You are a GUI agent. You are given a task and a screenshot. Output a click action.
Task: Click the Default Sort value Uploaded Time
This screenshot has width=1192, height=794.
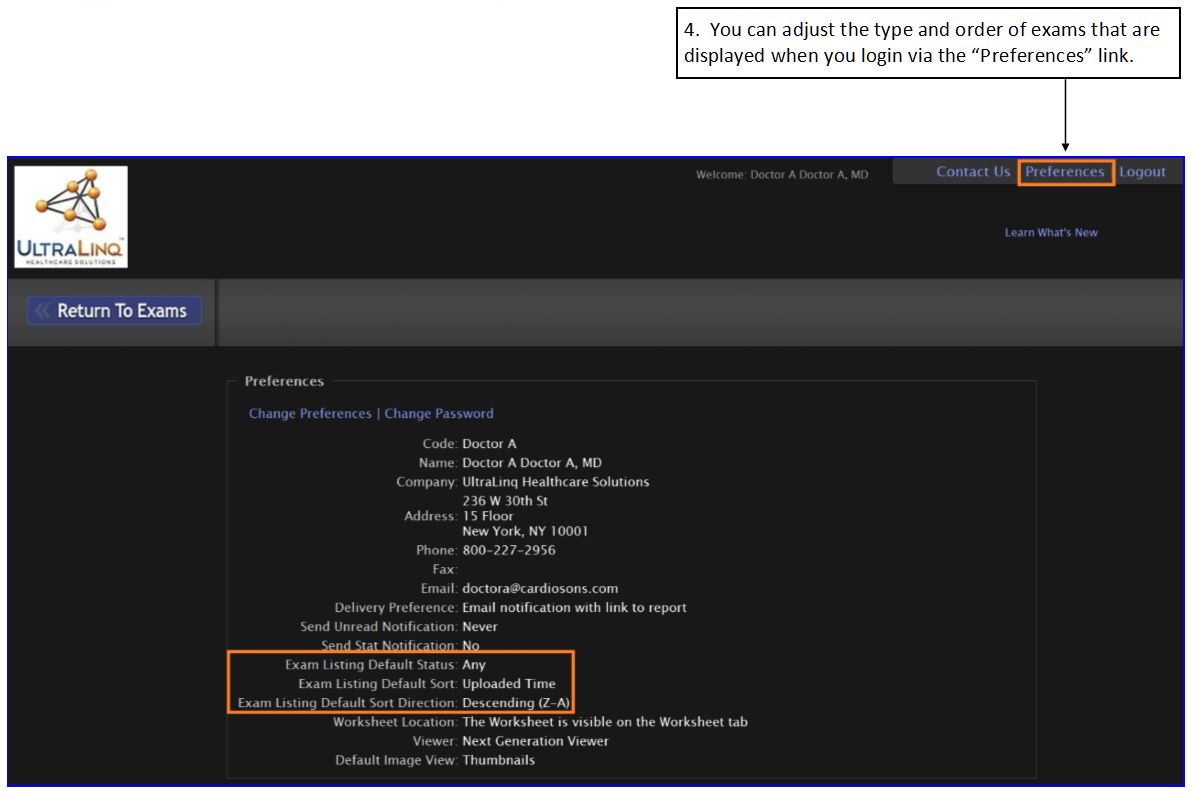pyautogui.click(x=509, y=685)
